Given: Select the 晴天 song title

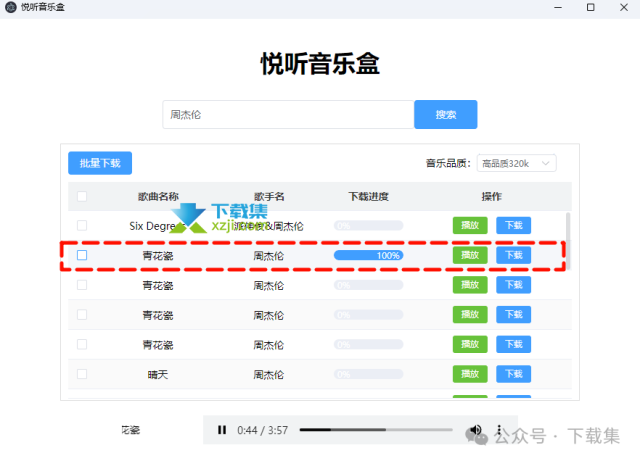Looking at the screenshot, I should [x=158, y=374].
